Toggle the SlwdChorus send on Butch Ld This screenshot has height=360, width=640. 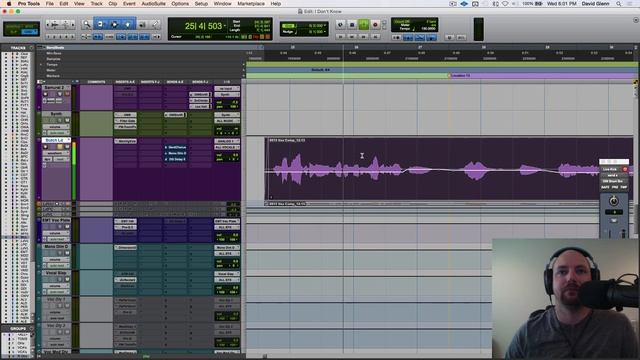point(177,147)
